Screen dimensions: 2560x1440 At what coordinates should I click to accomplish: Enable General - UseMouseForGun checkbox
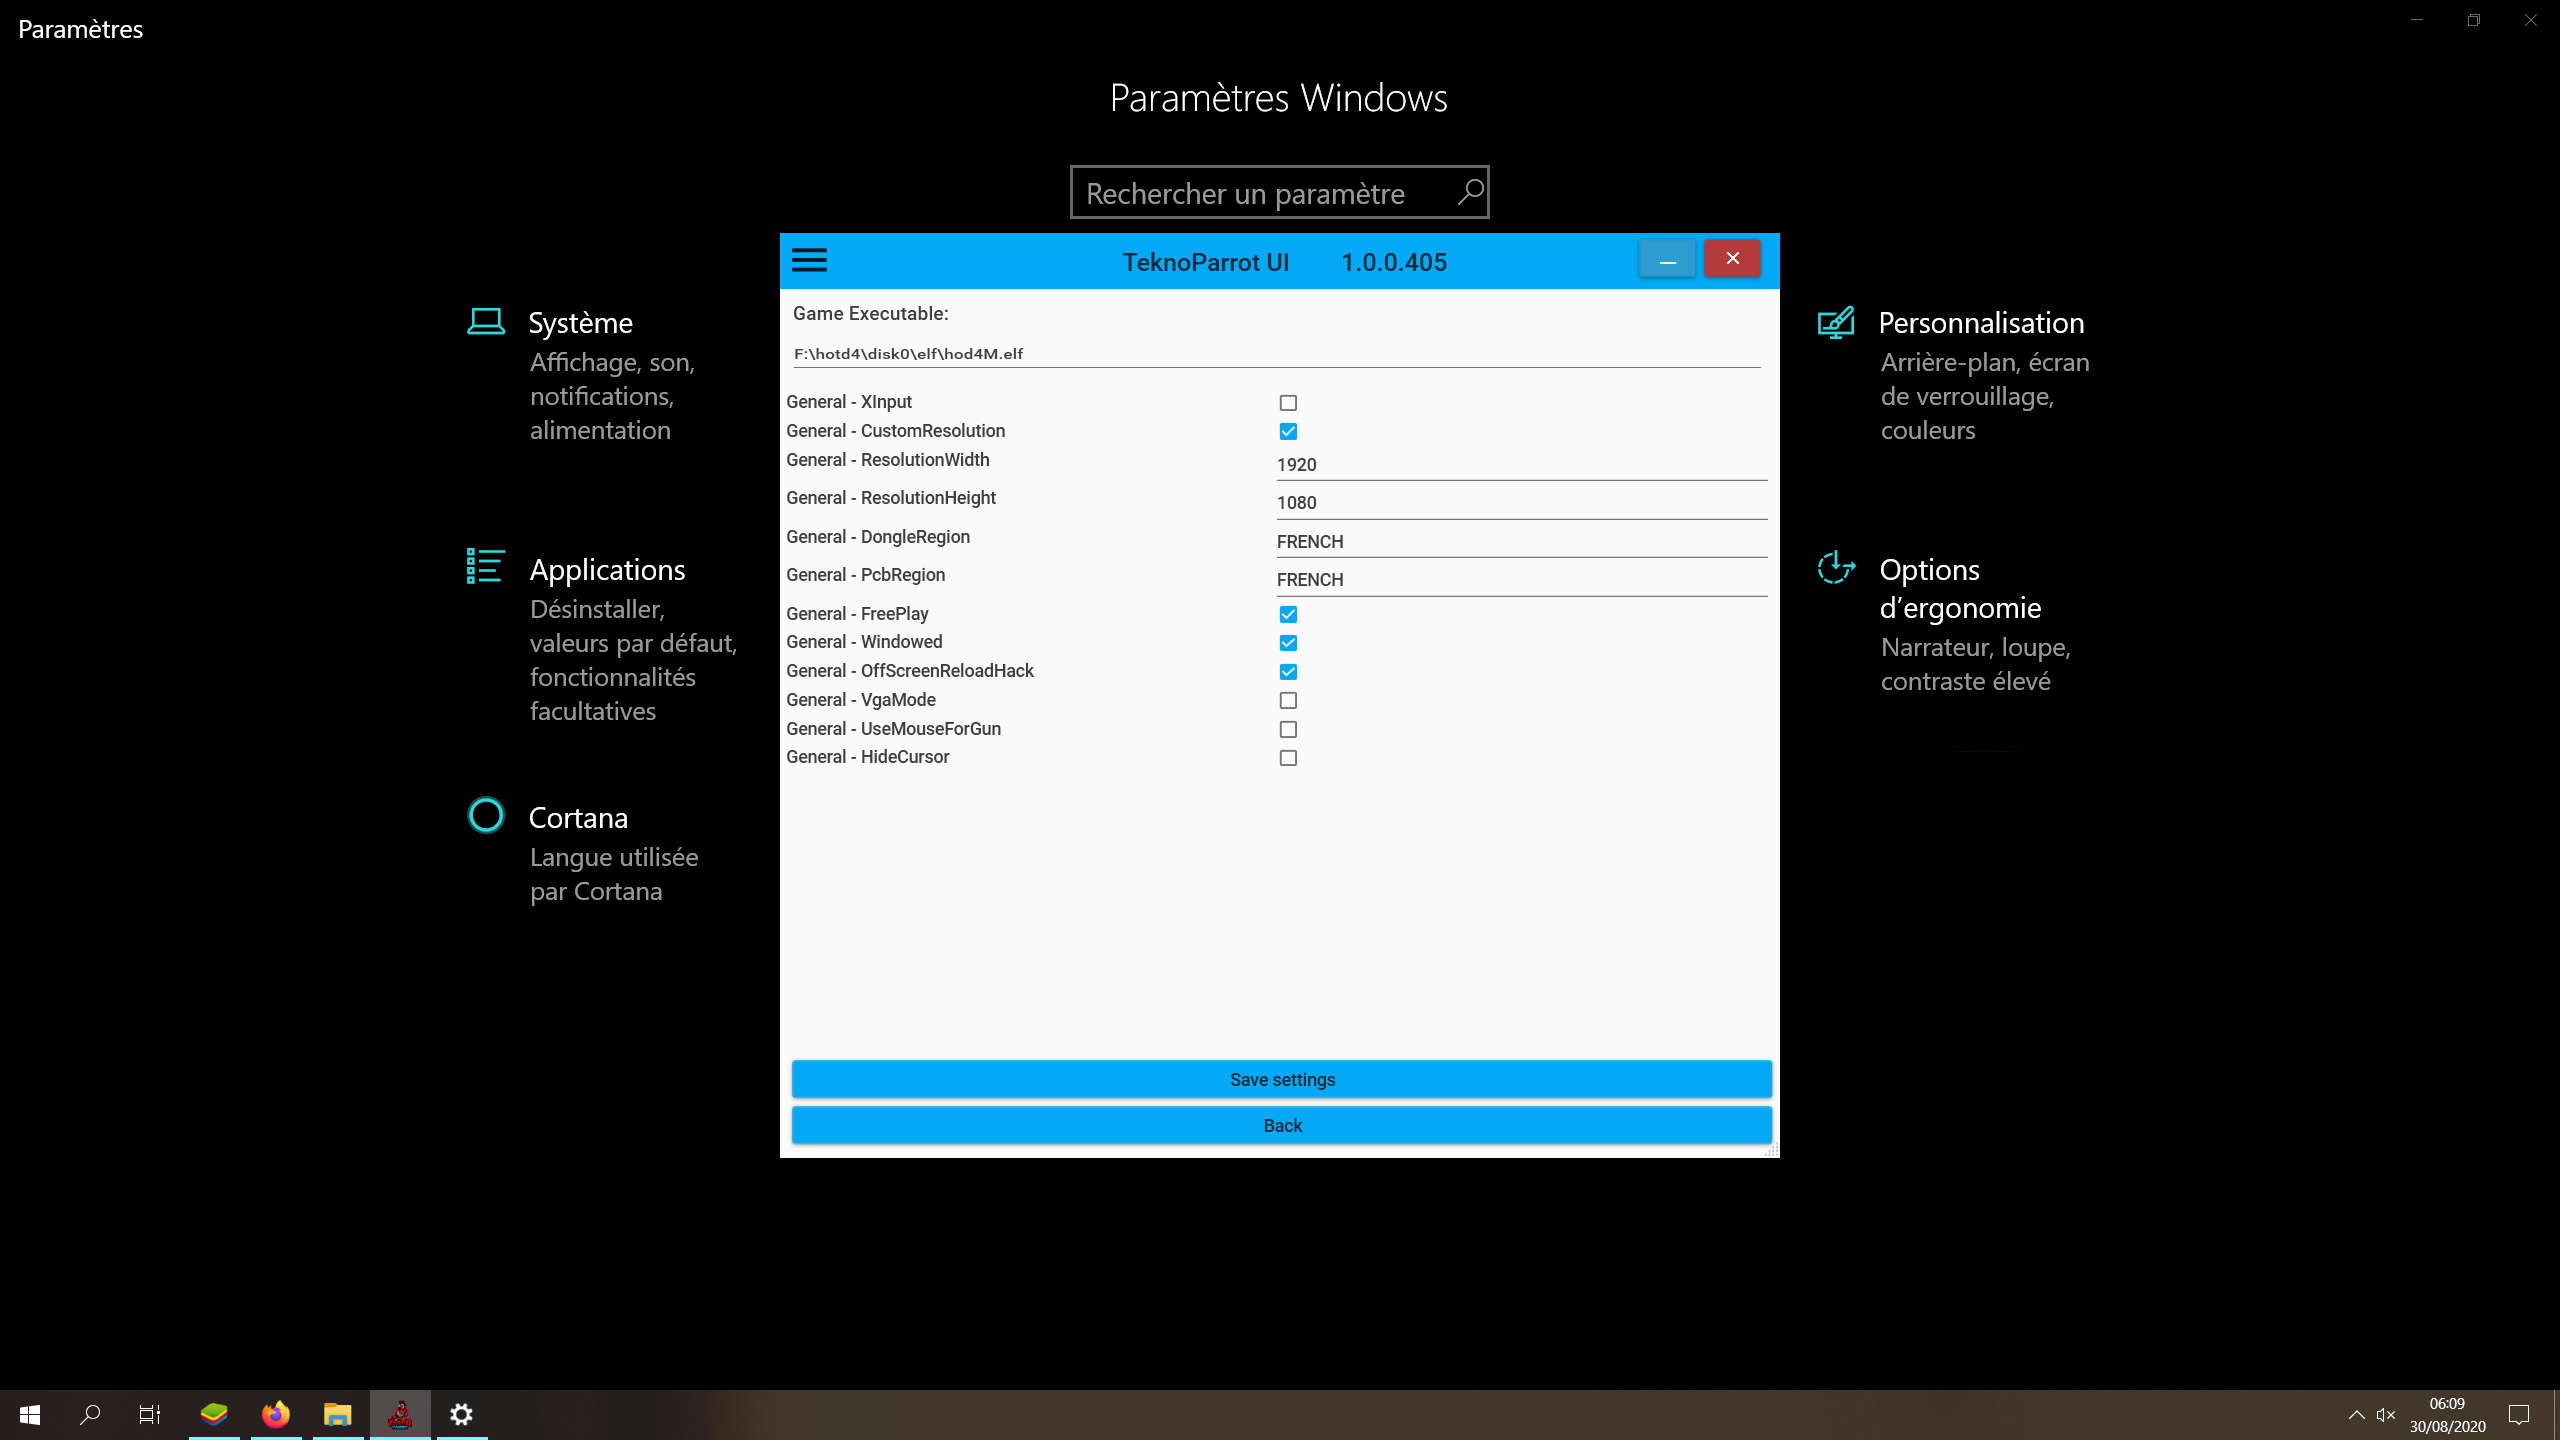pos(1288,729)
